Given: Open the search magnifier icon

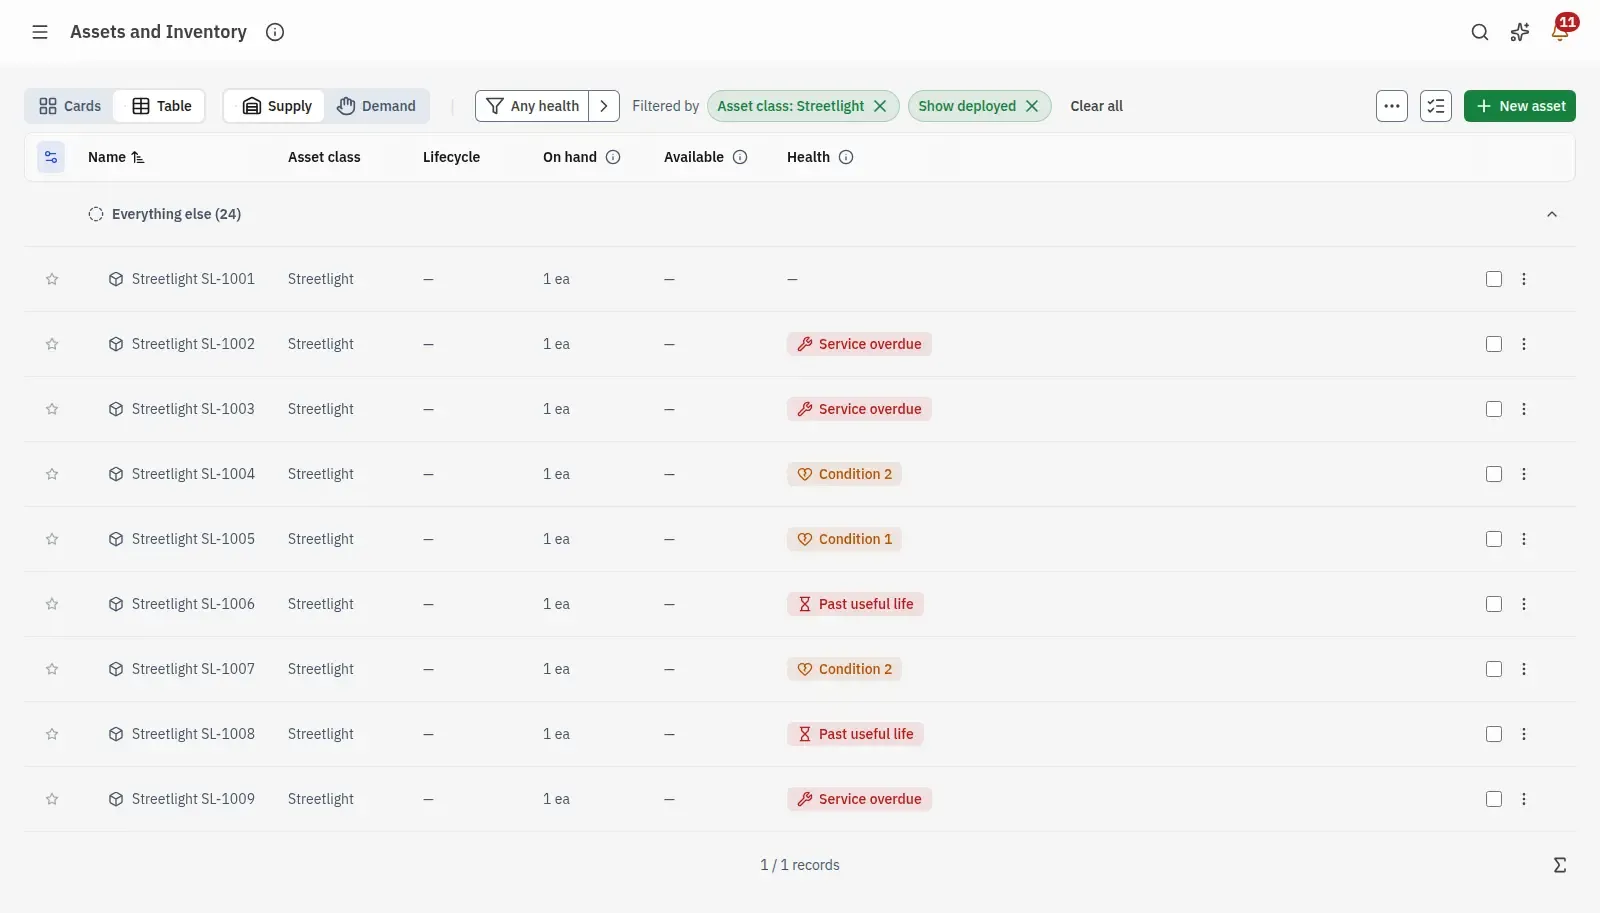Looking at the screenshot, I should point(1480,32).
